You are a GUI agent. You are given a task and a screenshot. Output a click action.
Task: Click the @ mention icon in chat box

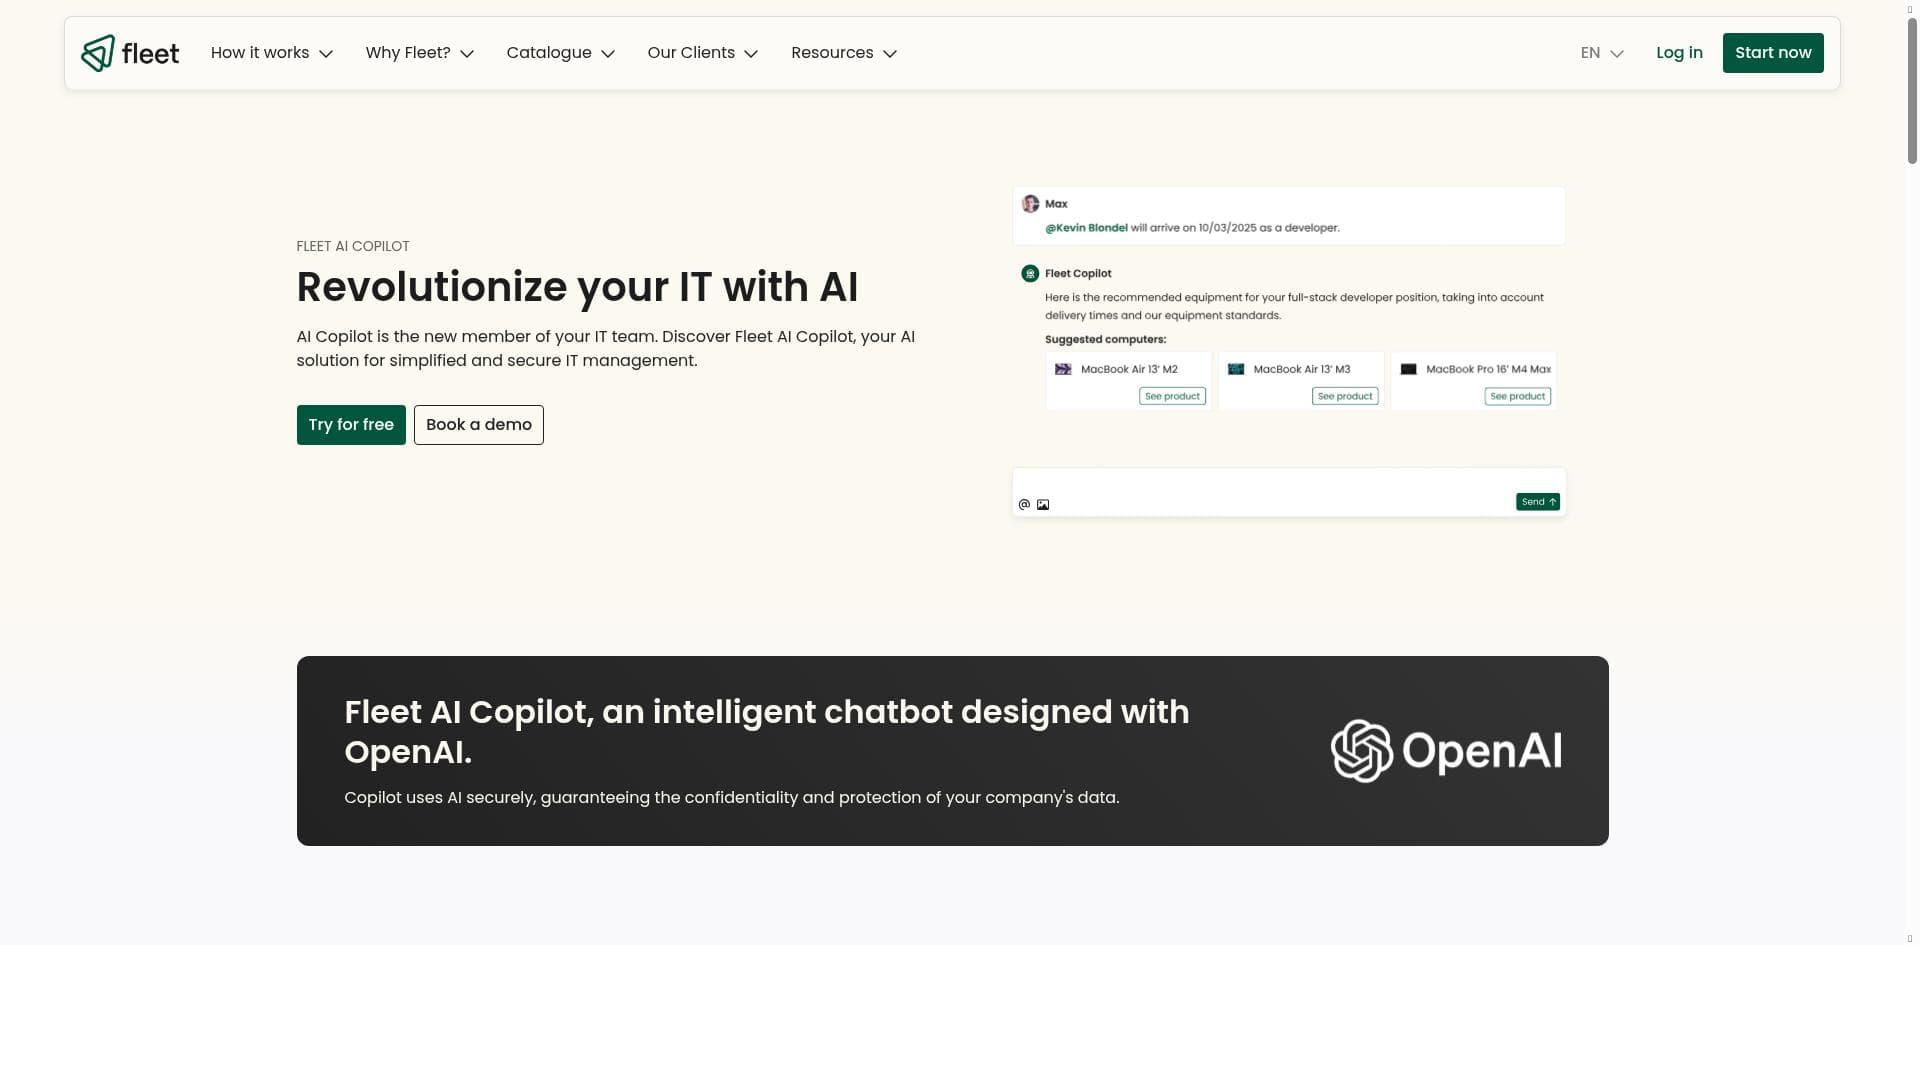[1024, 505]
